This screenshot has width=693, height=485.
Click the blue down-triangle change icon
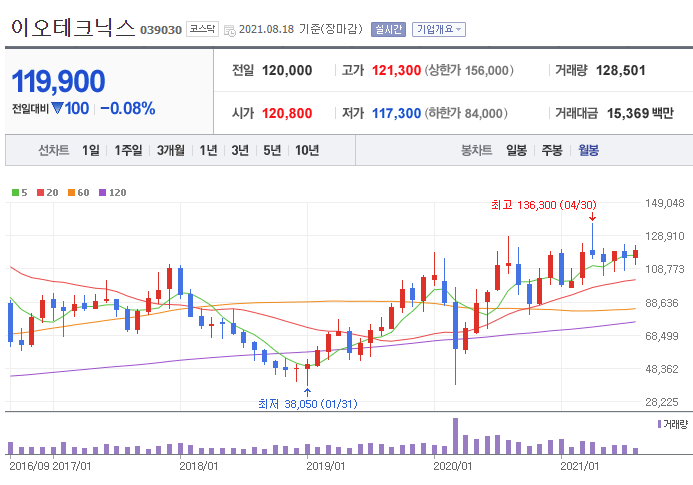pos(57,107)
